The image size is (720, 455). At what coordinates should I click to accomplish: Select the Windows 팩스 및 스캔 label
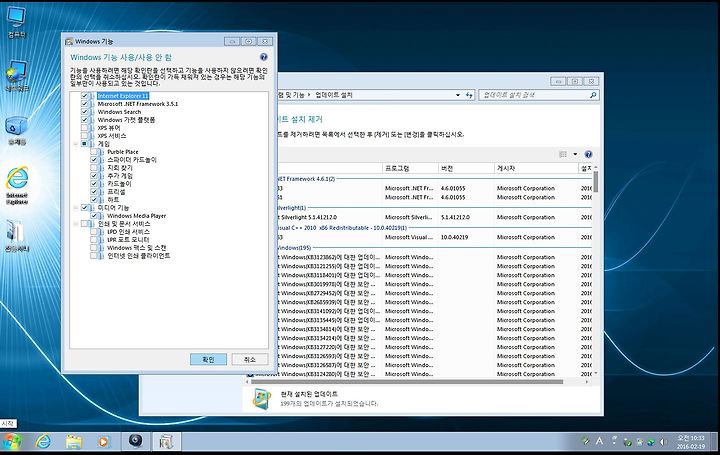coord(136,248)
